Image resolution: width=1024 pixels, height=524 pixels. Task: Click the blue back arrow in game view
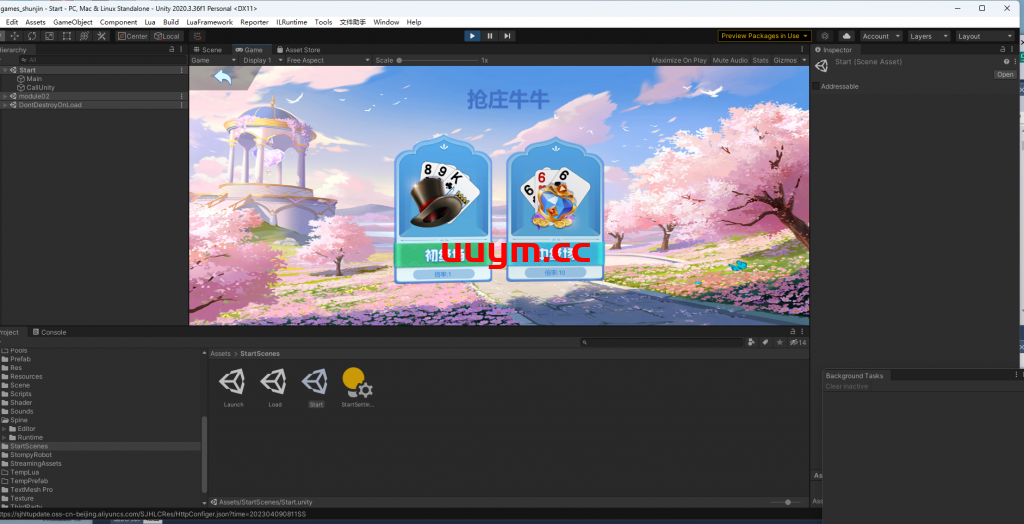coord(222,77)
